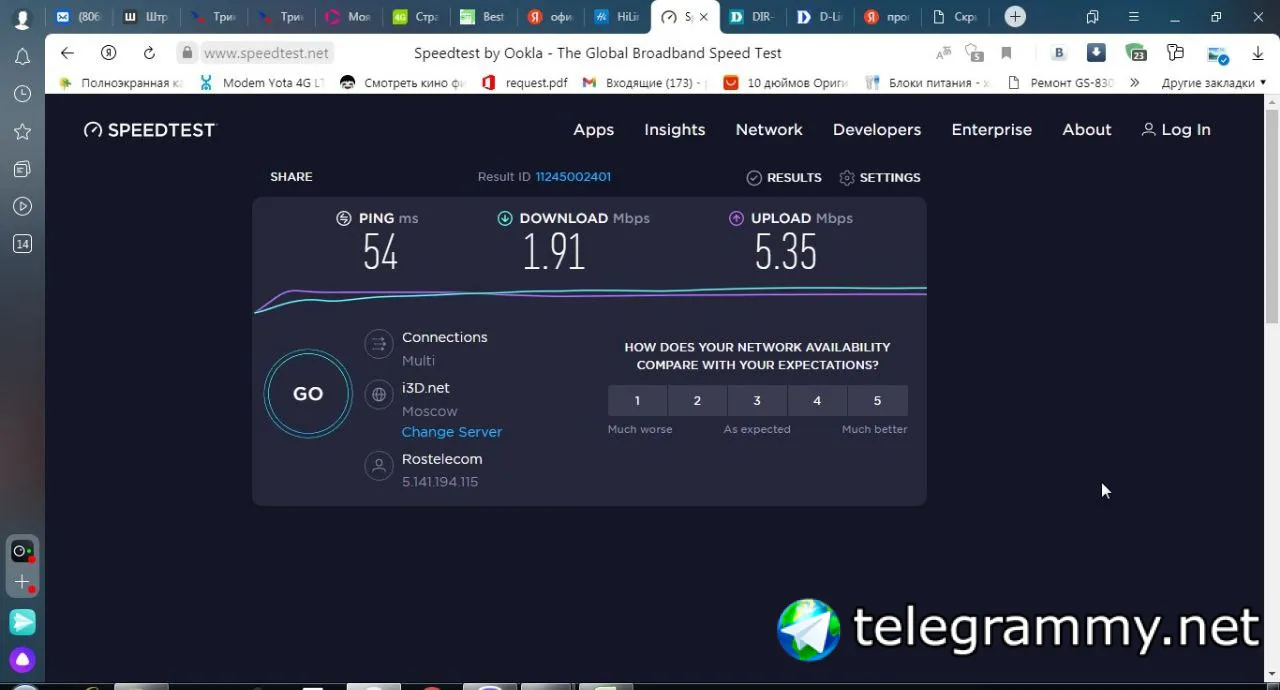Switch to the Best browser tab
Image resolution: width=1280 pixels, height=690 pixels.
[x=482, y=17]
